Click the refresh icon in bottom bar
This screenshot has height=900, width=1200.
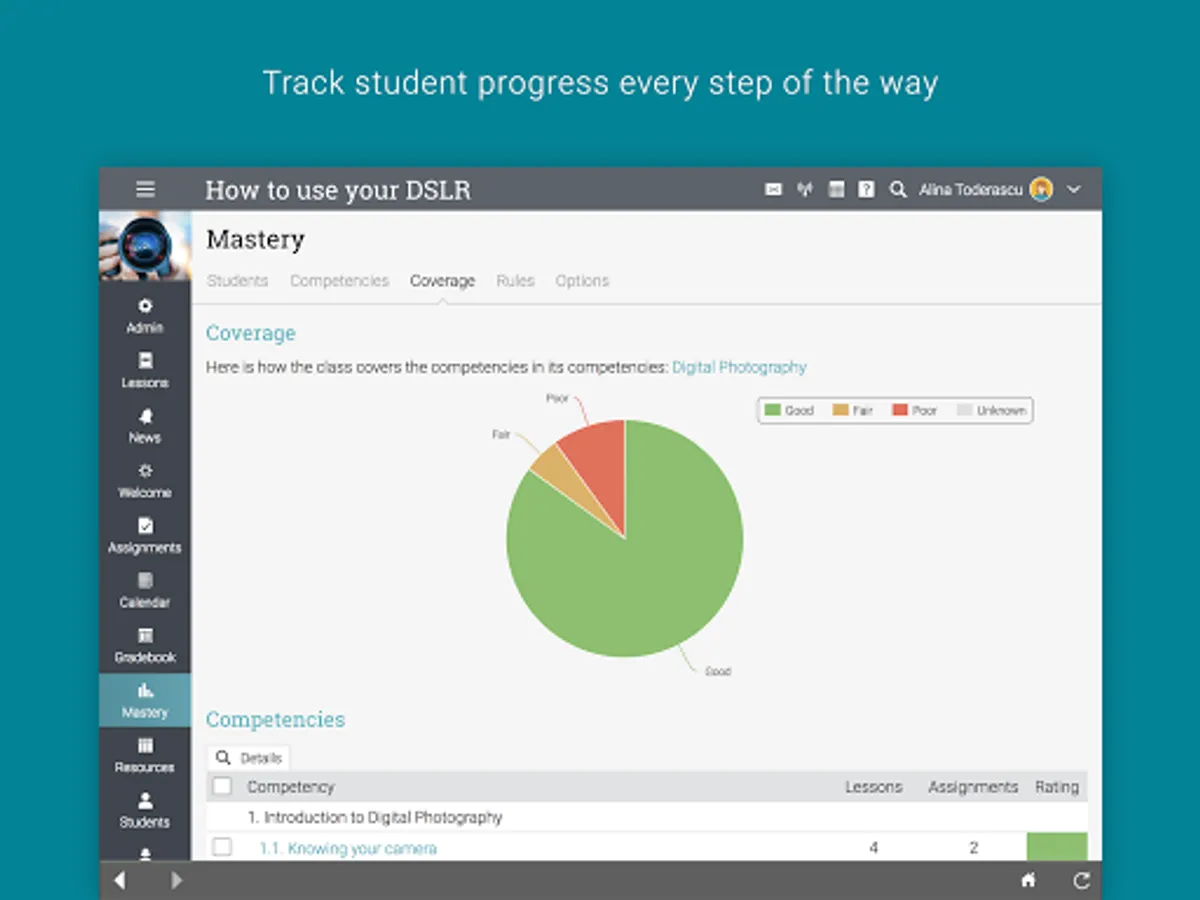[x=1081, y=880]
